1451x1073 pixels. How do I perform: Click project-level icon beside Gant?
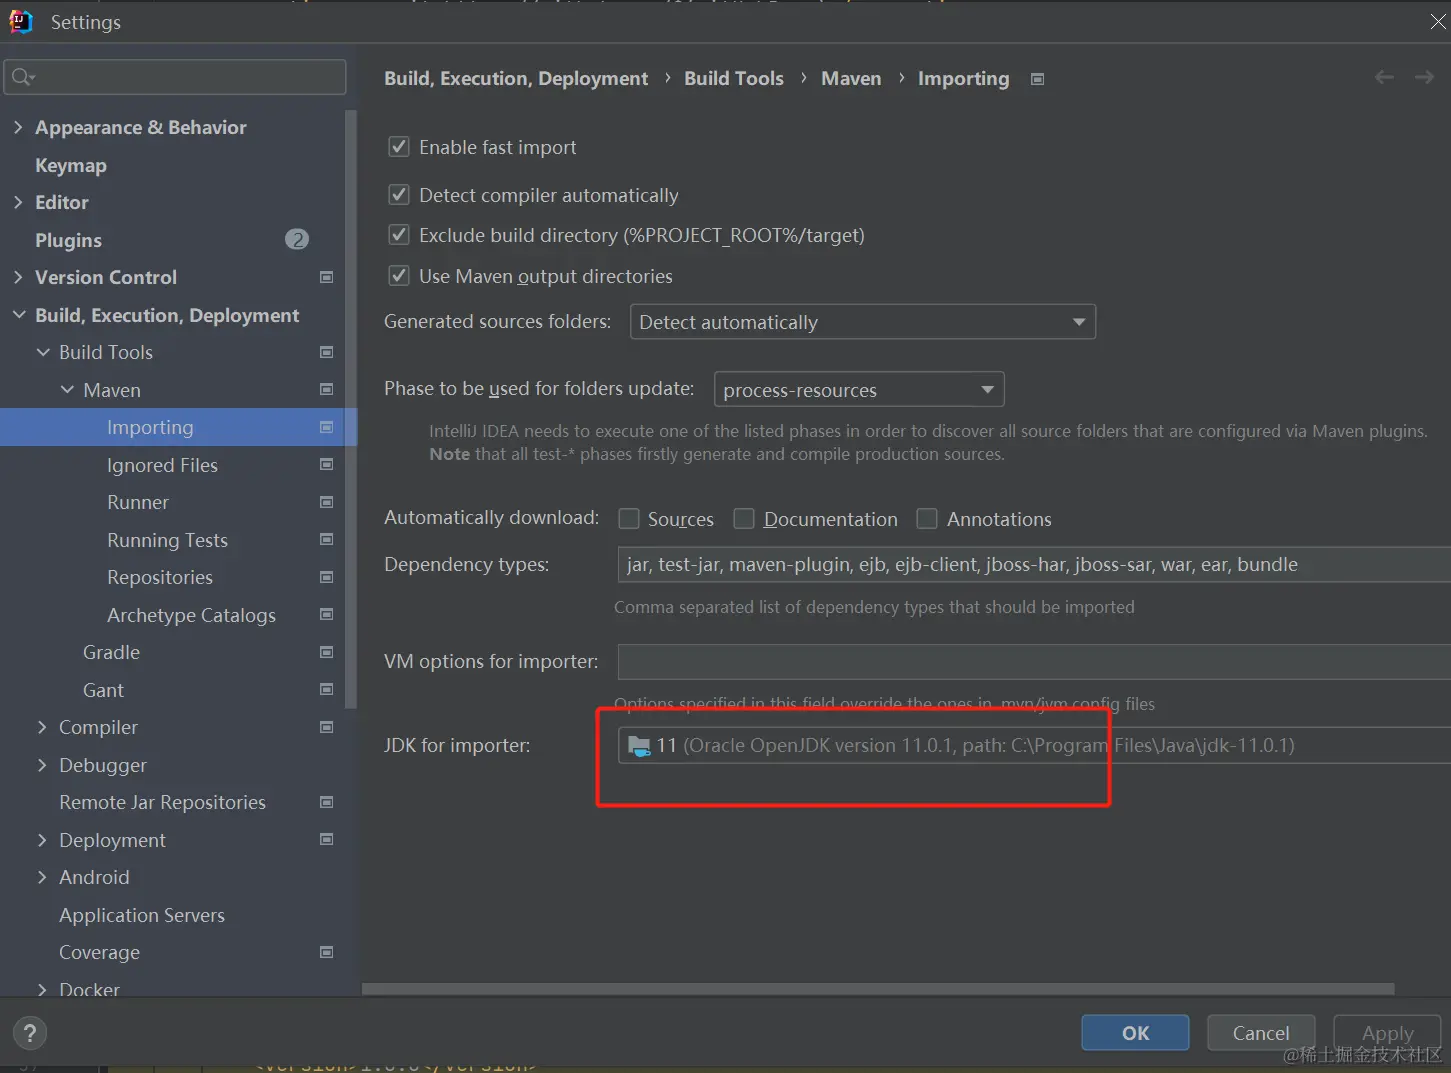(x=326, y=689)
